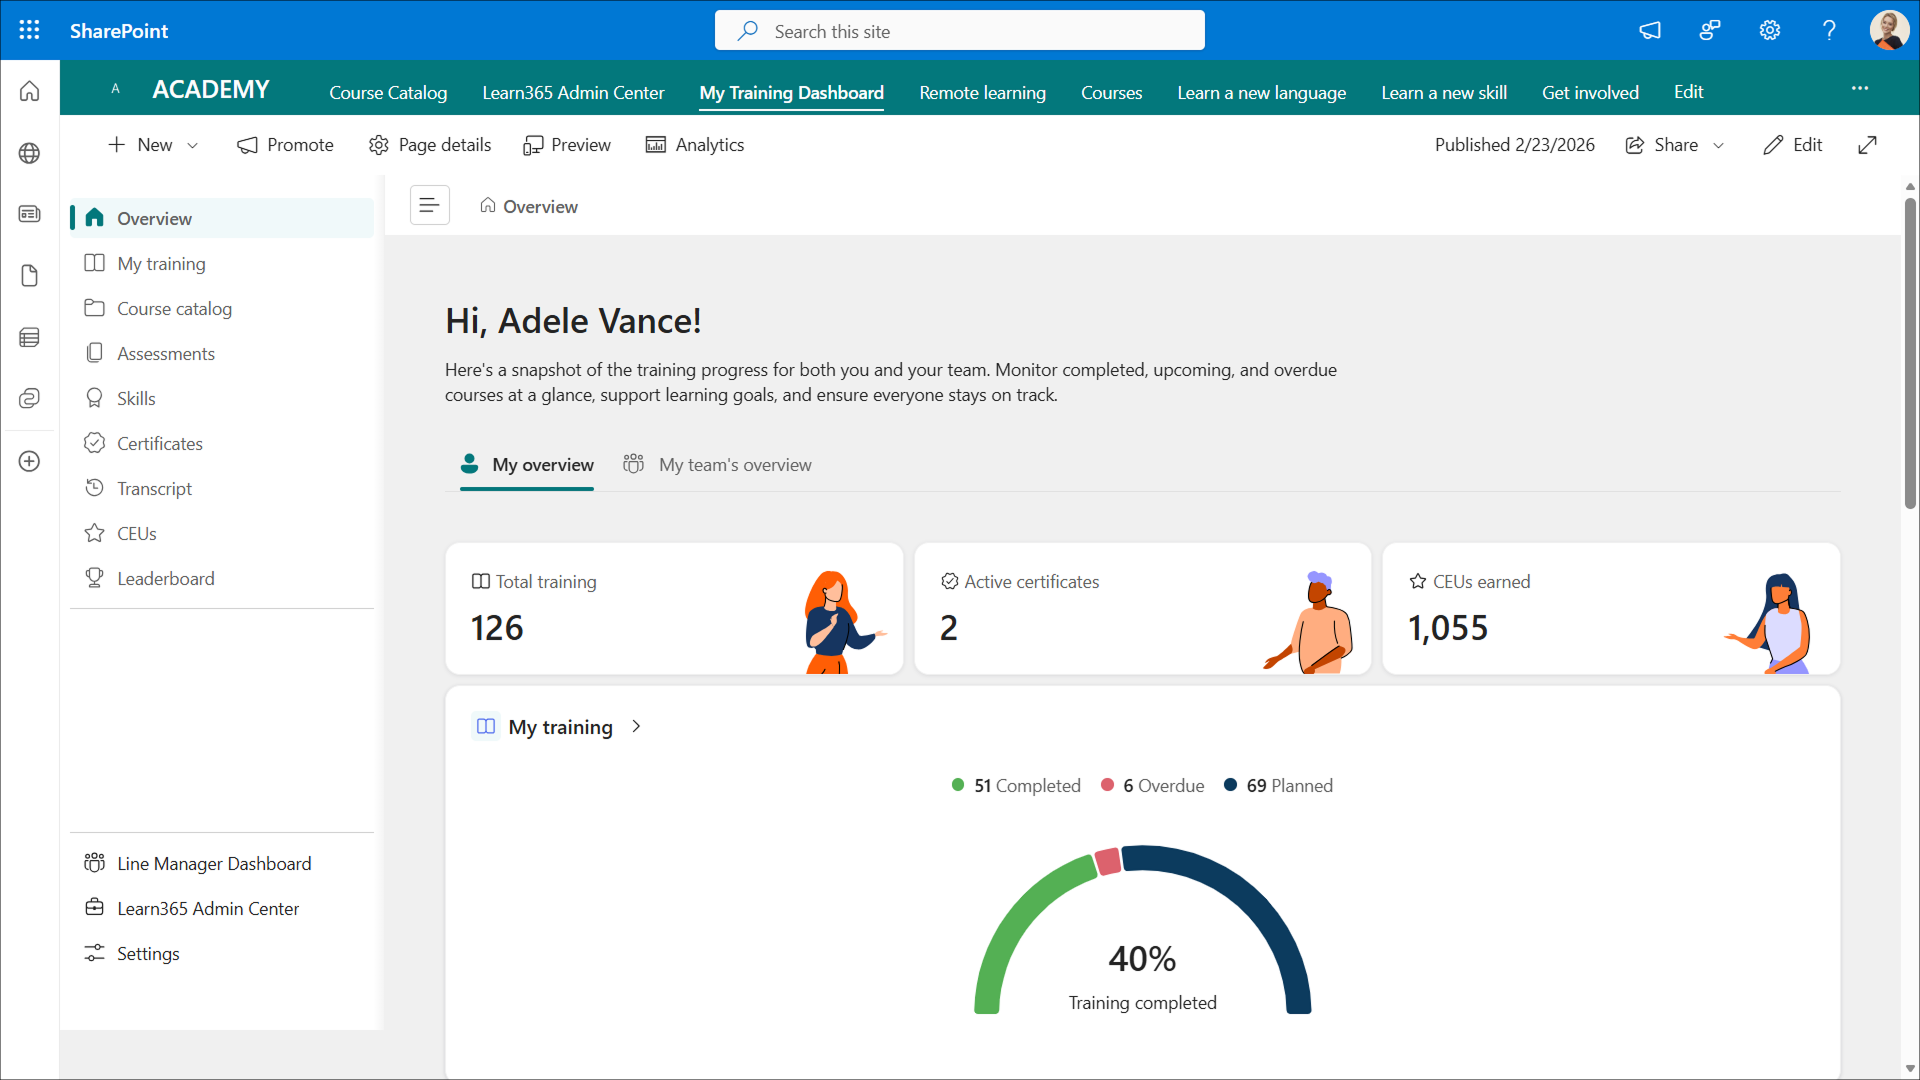Click the 51 Completed legend item
This screenshot has height=1080, width=1920.
click(x=1016, y=786)
